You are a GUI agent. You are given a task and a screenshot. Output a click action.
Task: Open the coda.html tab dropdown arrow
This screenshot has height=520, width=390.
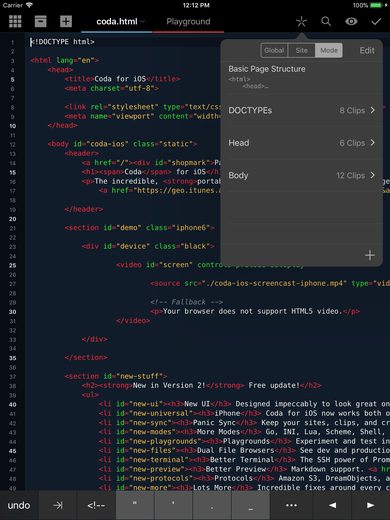tap(143, 22)
